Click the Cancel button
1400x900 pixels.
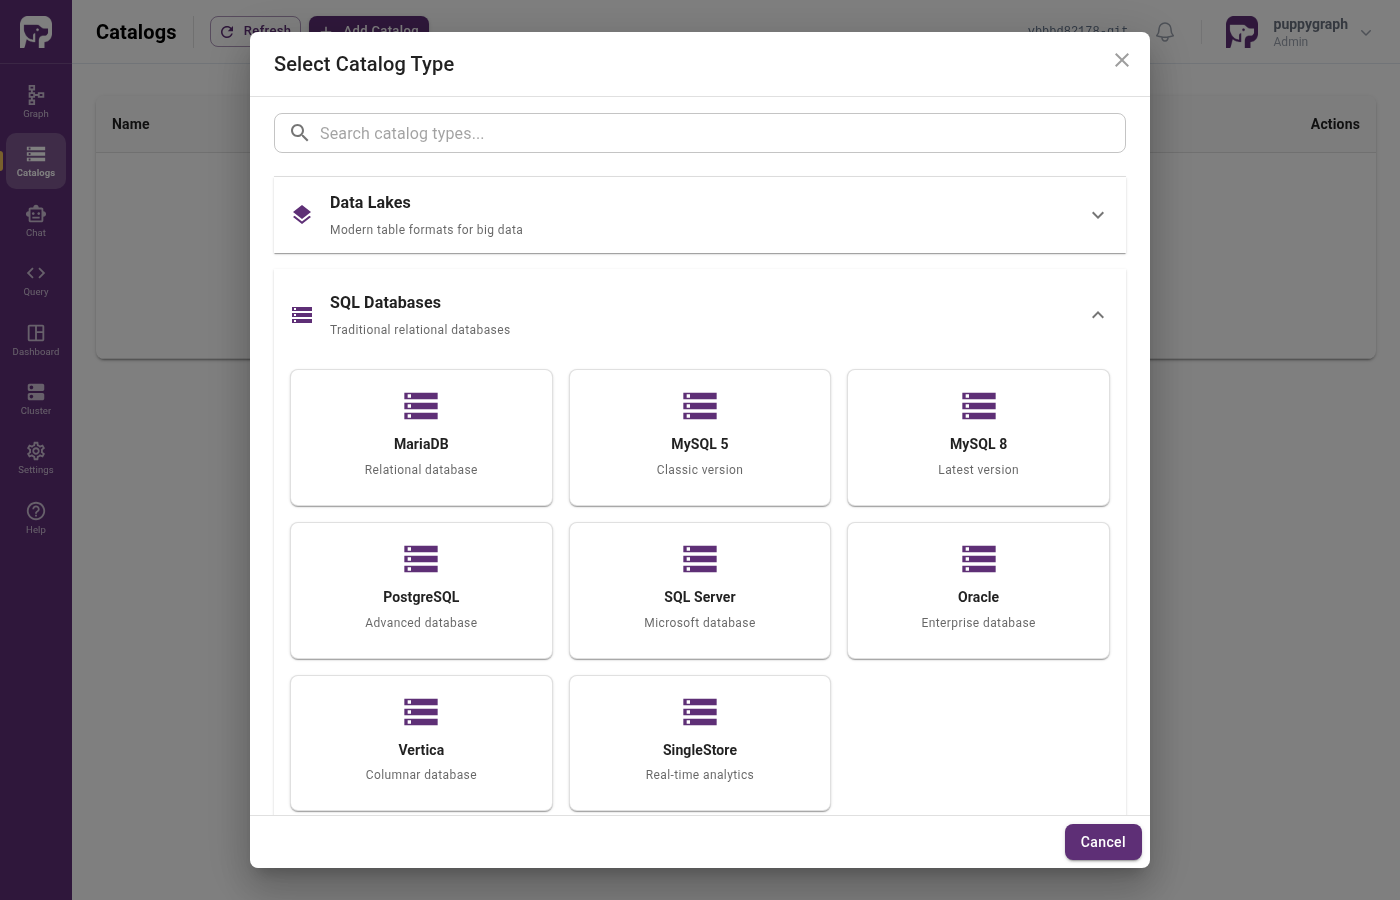coord(1103,842)
